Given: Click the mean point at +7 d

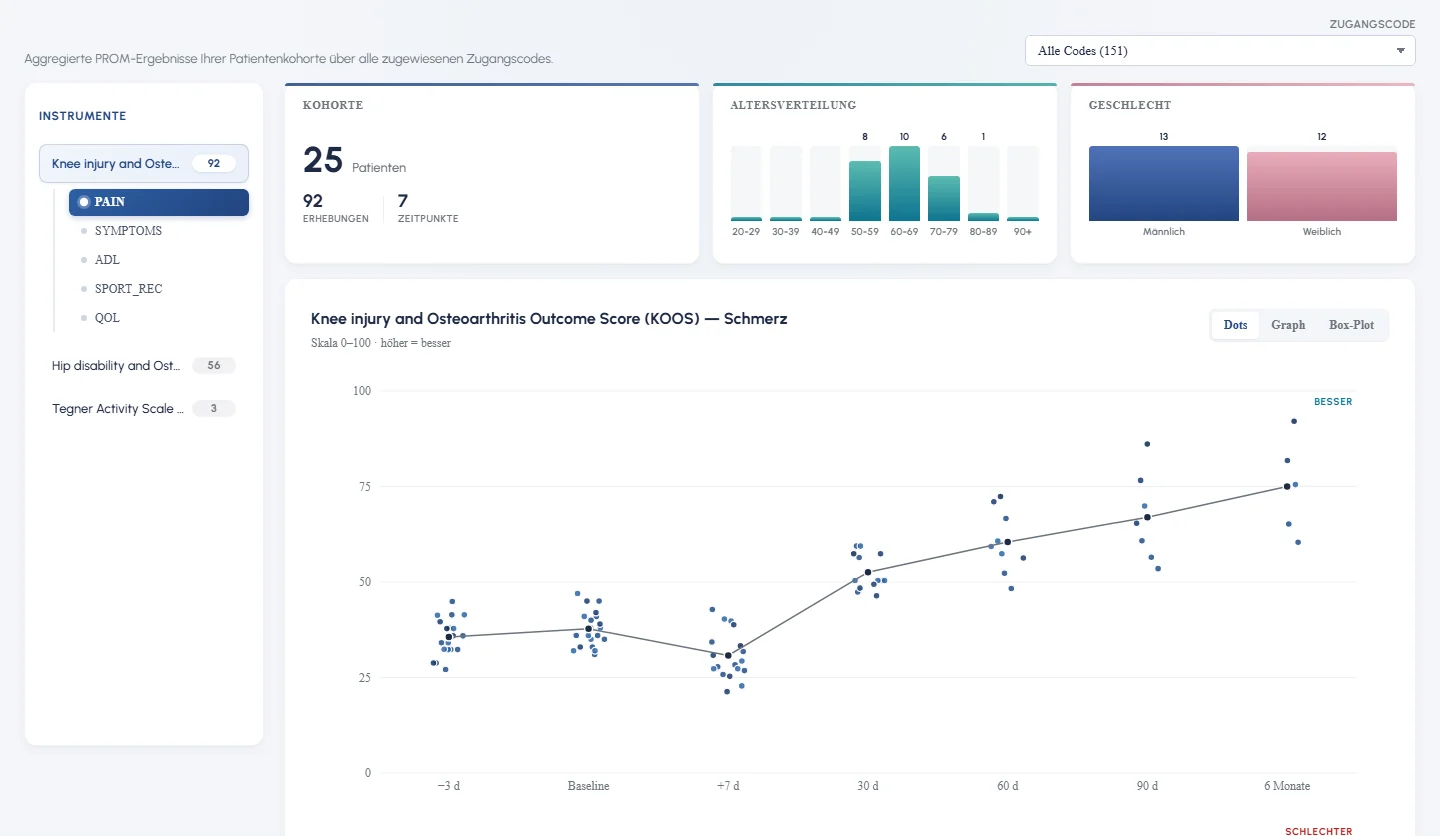Looking at the screenshot, I should [728, 656].
